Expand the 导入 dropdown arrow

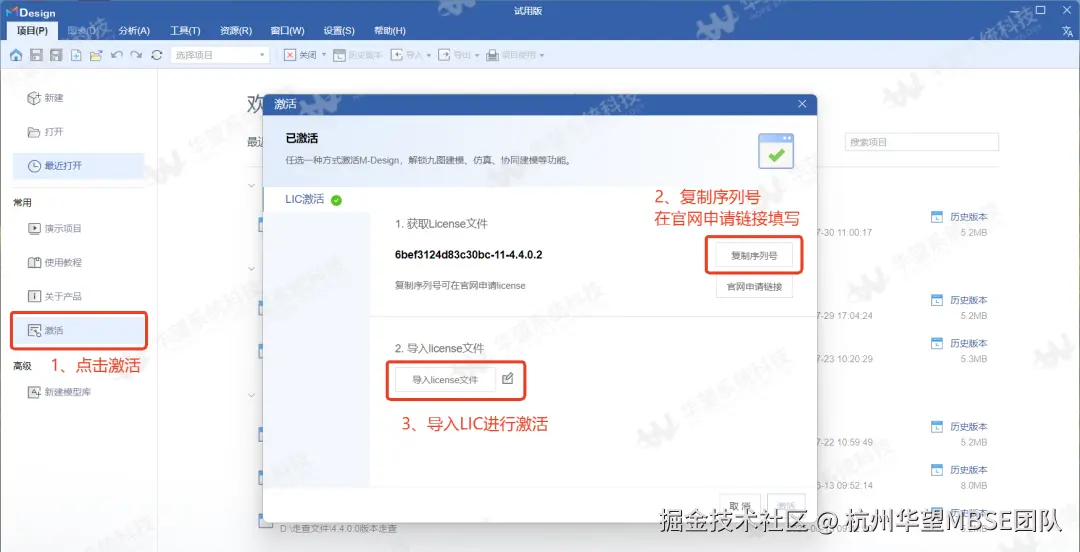tap(428, 55)
